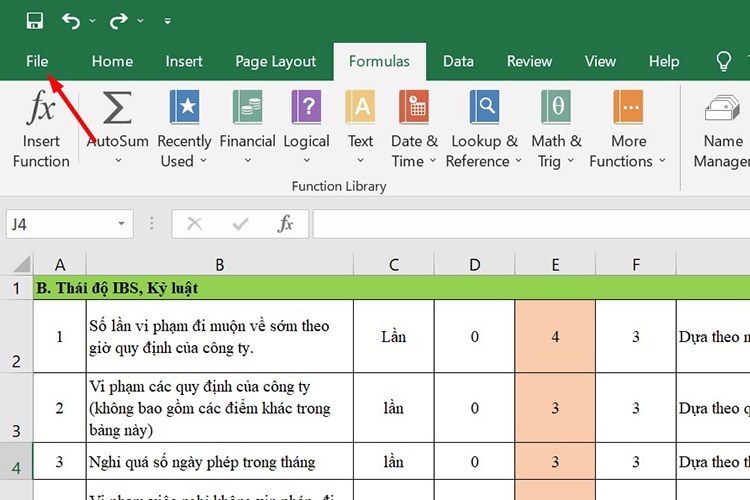Open the Name Manager icon
Image resolution: width=750 pixels, height=500 pixels.
pos(722,108)
